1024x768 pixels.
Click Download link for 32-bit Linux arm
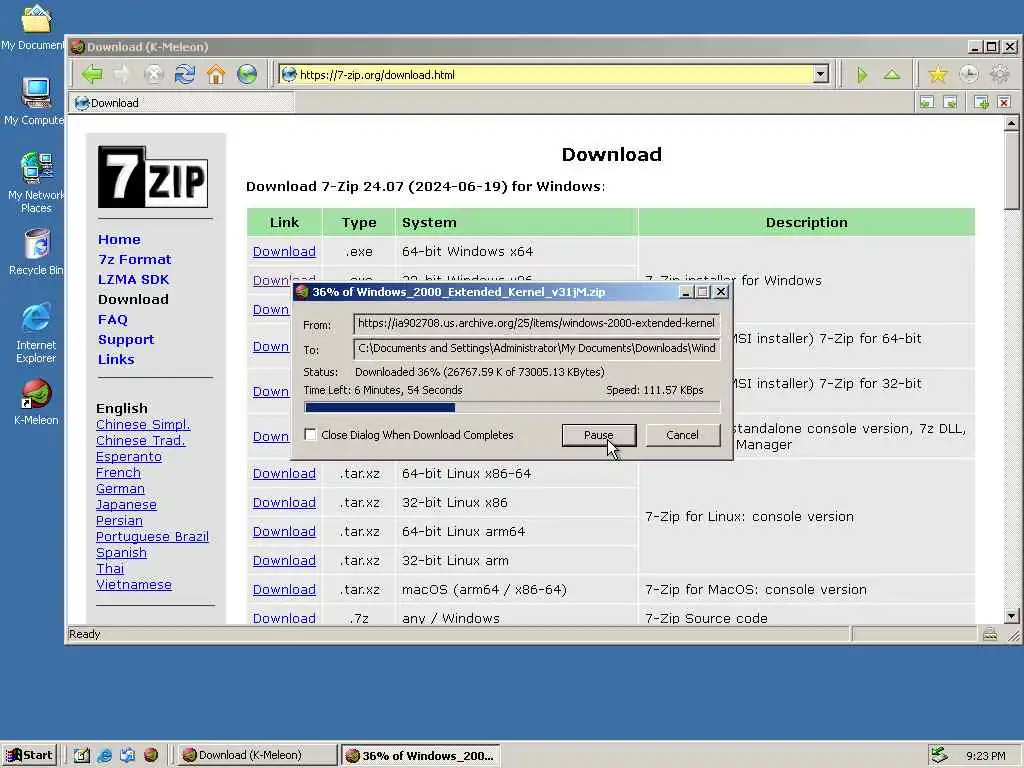pyautogui.click(x=284, y=560)
